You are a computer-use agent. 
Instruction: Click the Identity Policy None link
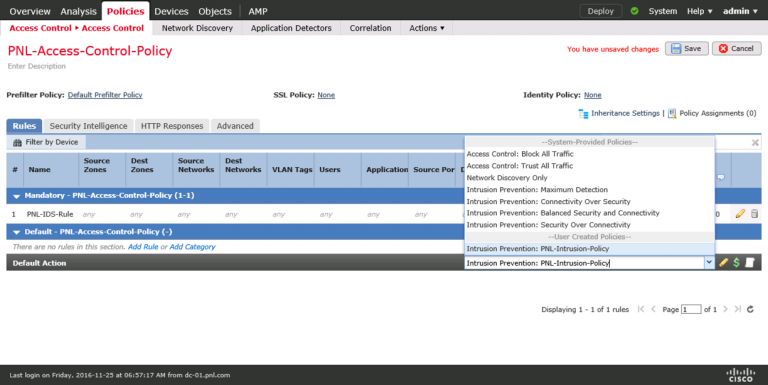[592, 95]
